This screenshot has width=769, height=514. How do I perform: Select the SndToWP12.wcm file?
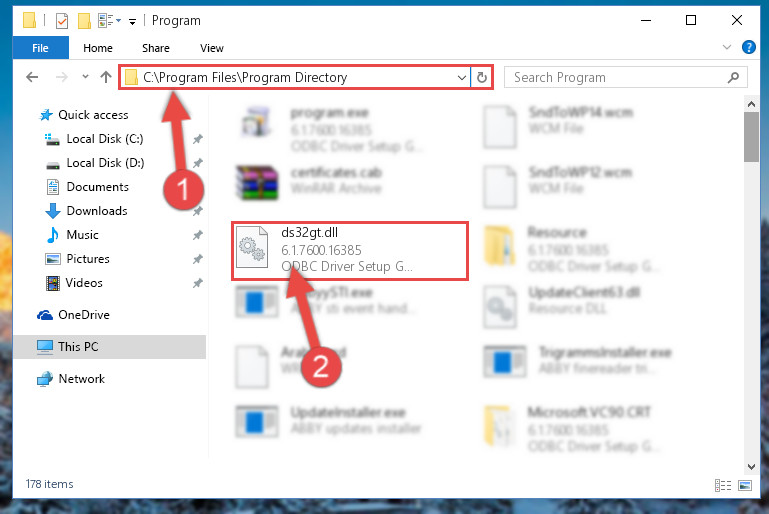[558, 186]
